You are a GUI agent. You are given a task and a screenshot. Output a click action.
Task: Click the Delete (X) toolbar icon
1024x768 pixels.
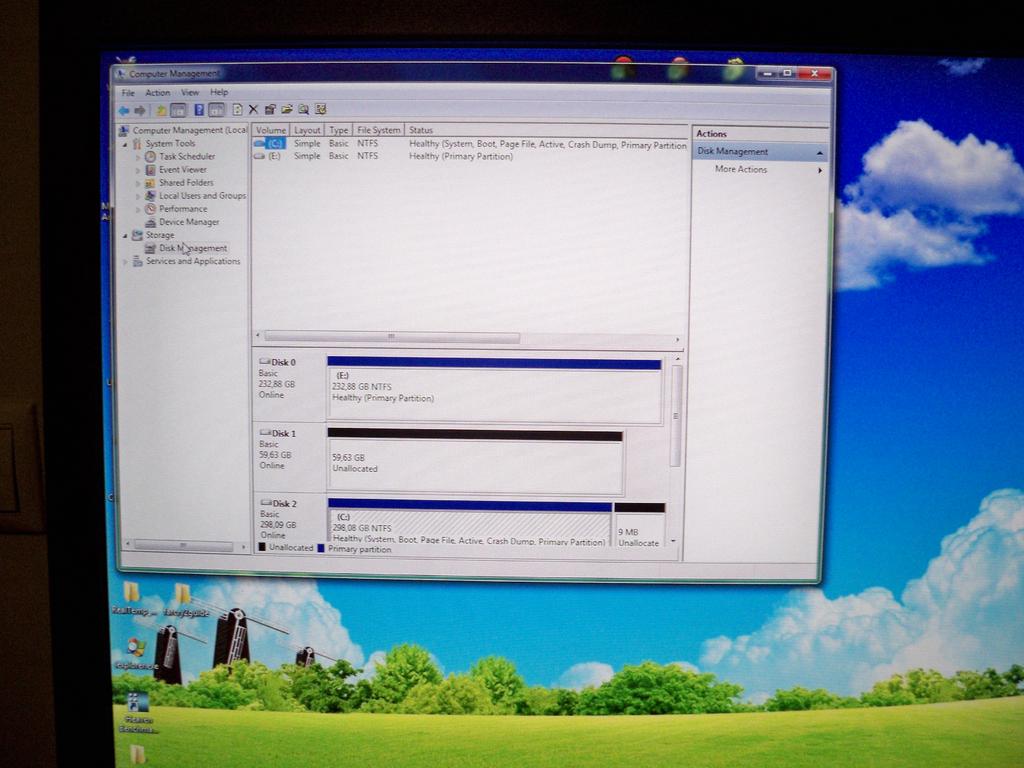(x=253, y=109)
